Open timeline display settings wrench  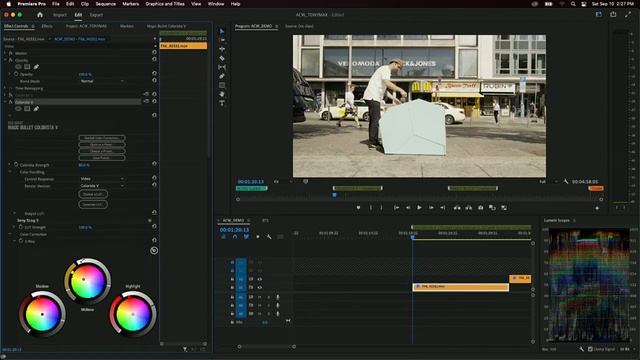(x=269, y=237)
